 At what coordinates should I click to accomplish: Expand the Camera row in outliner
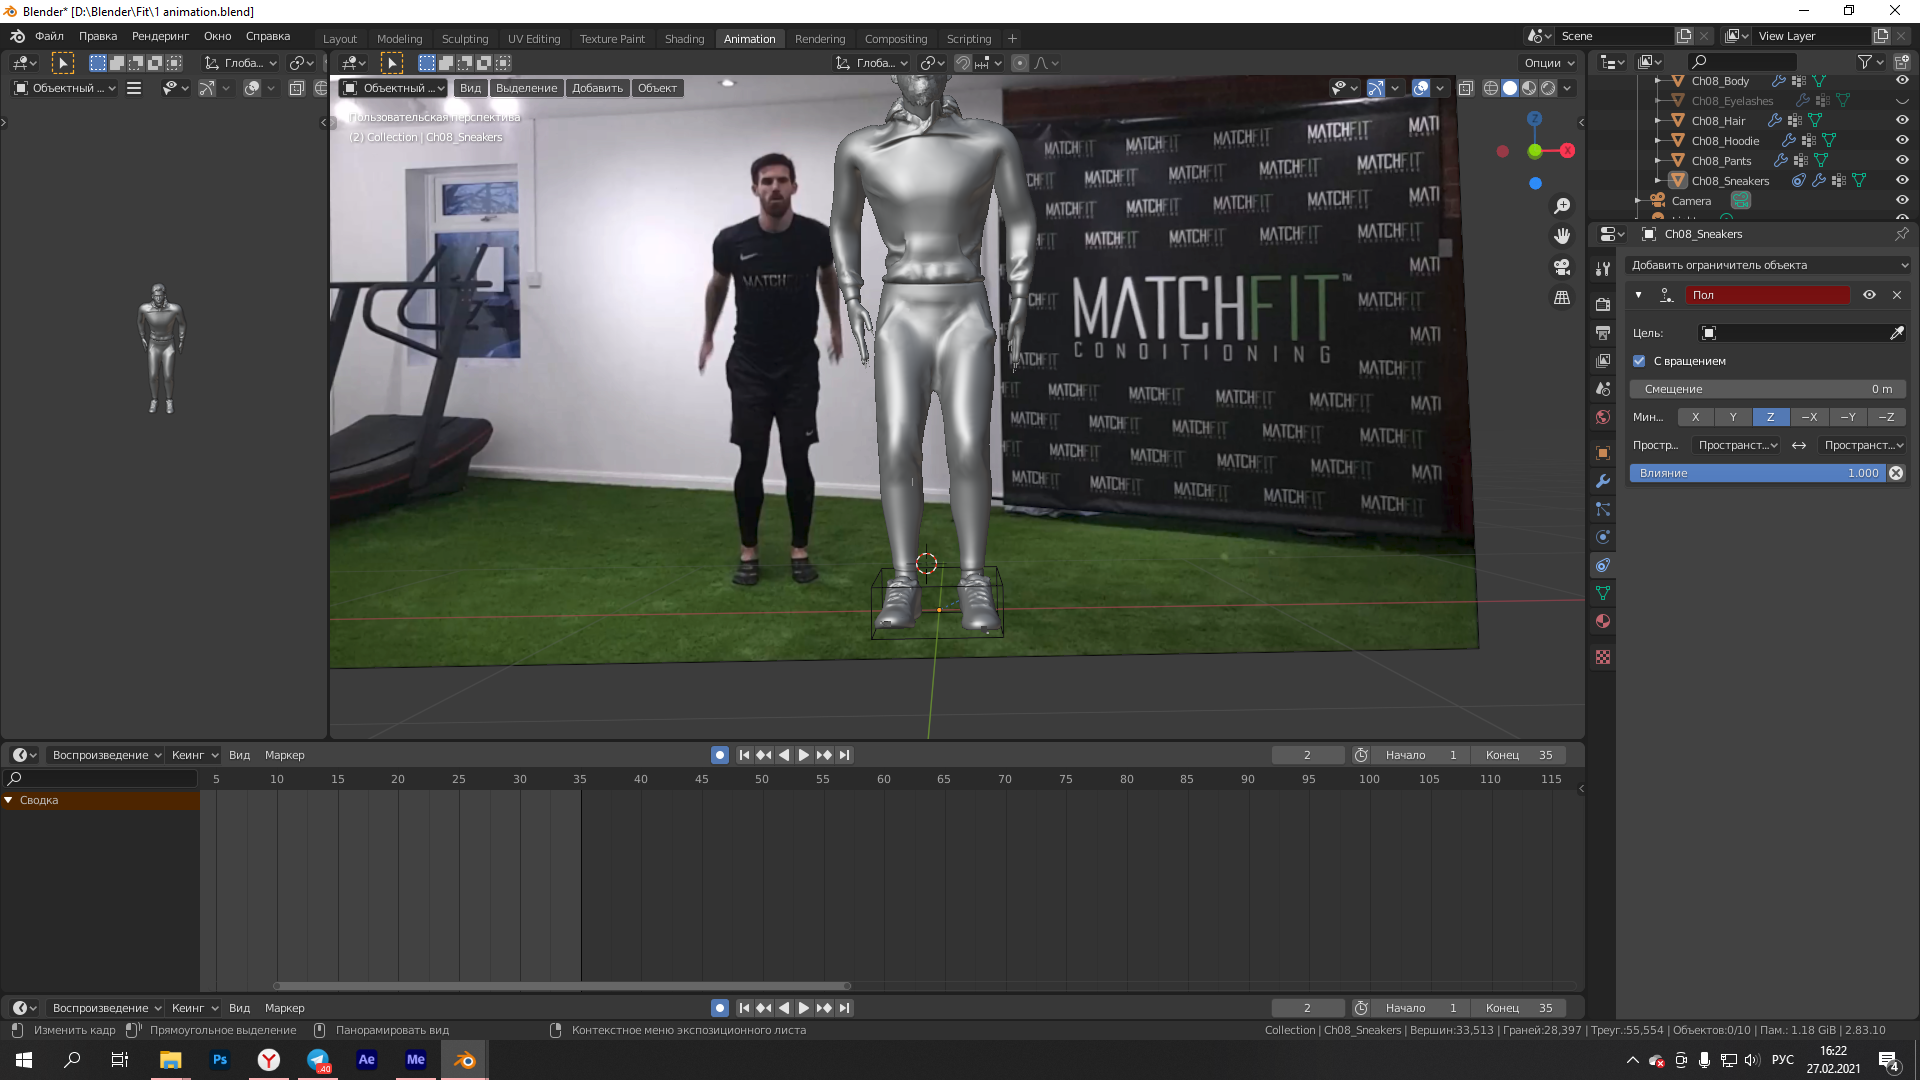1637,201
